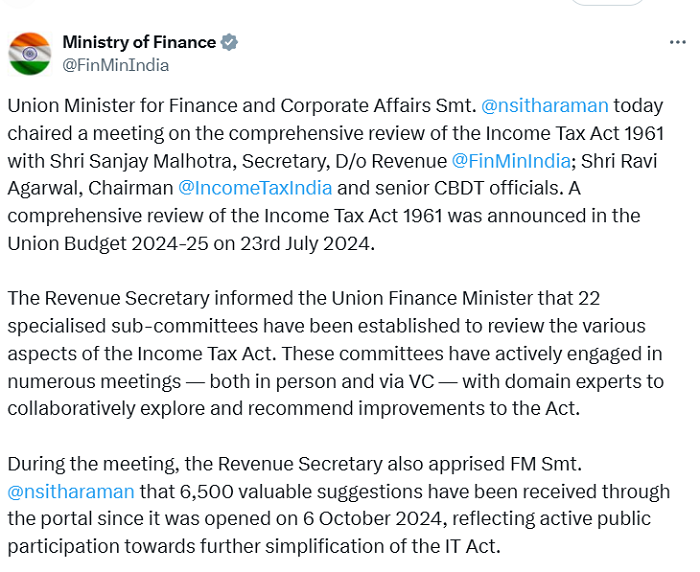Open @nsitharaman mention in the last paragraph

70,491
